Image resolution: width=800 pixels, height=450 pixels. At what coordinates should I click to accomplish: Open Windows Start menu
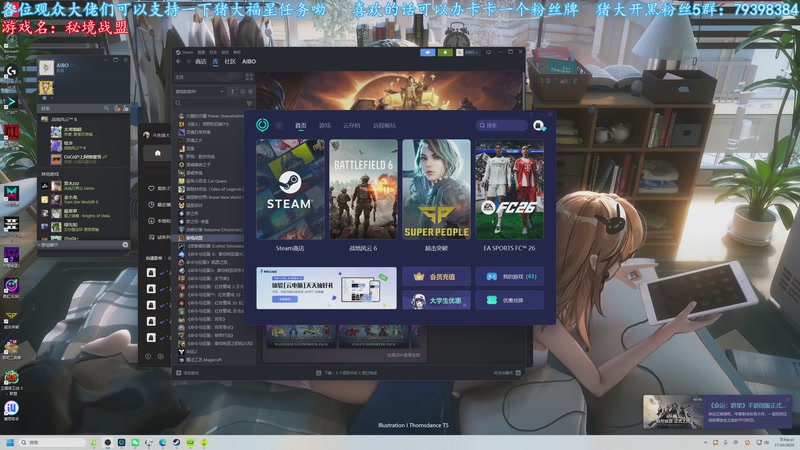10,442
